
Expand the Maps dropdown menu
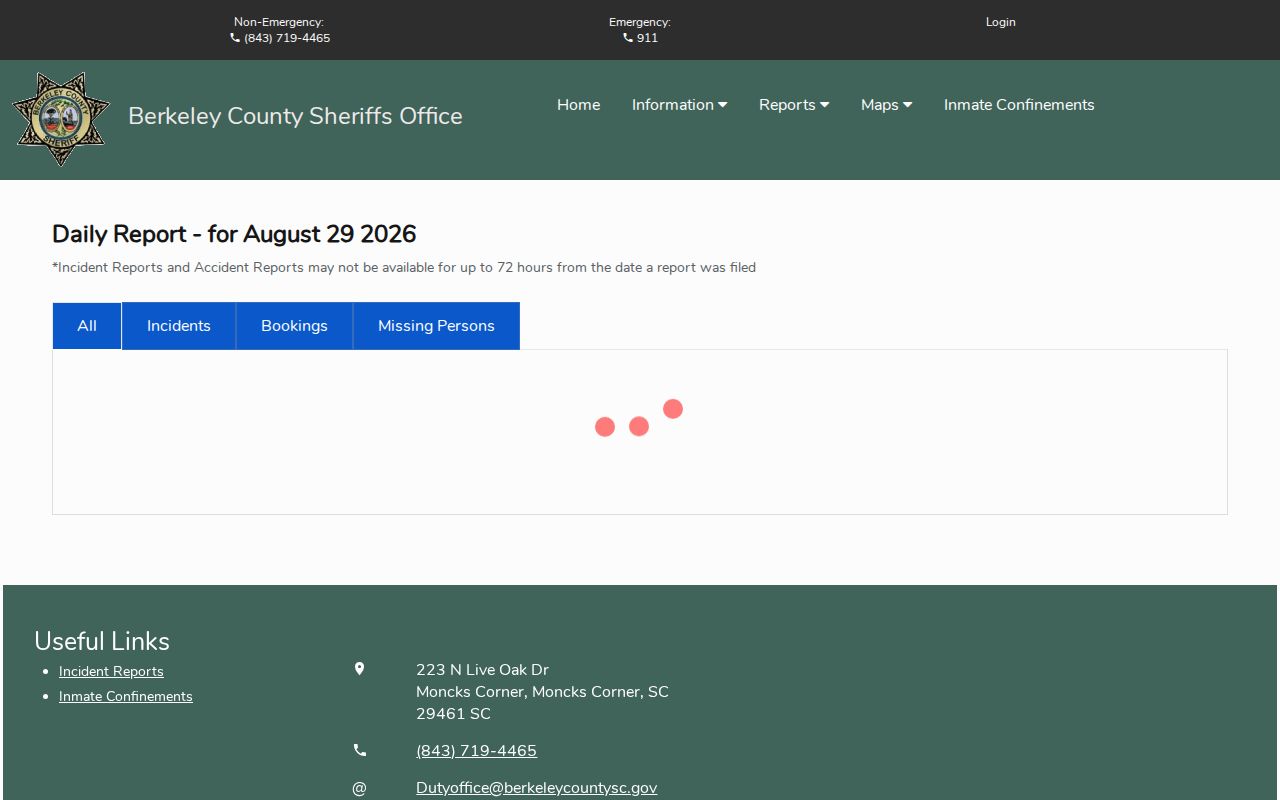click(x=886, y=105)
